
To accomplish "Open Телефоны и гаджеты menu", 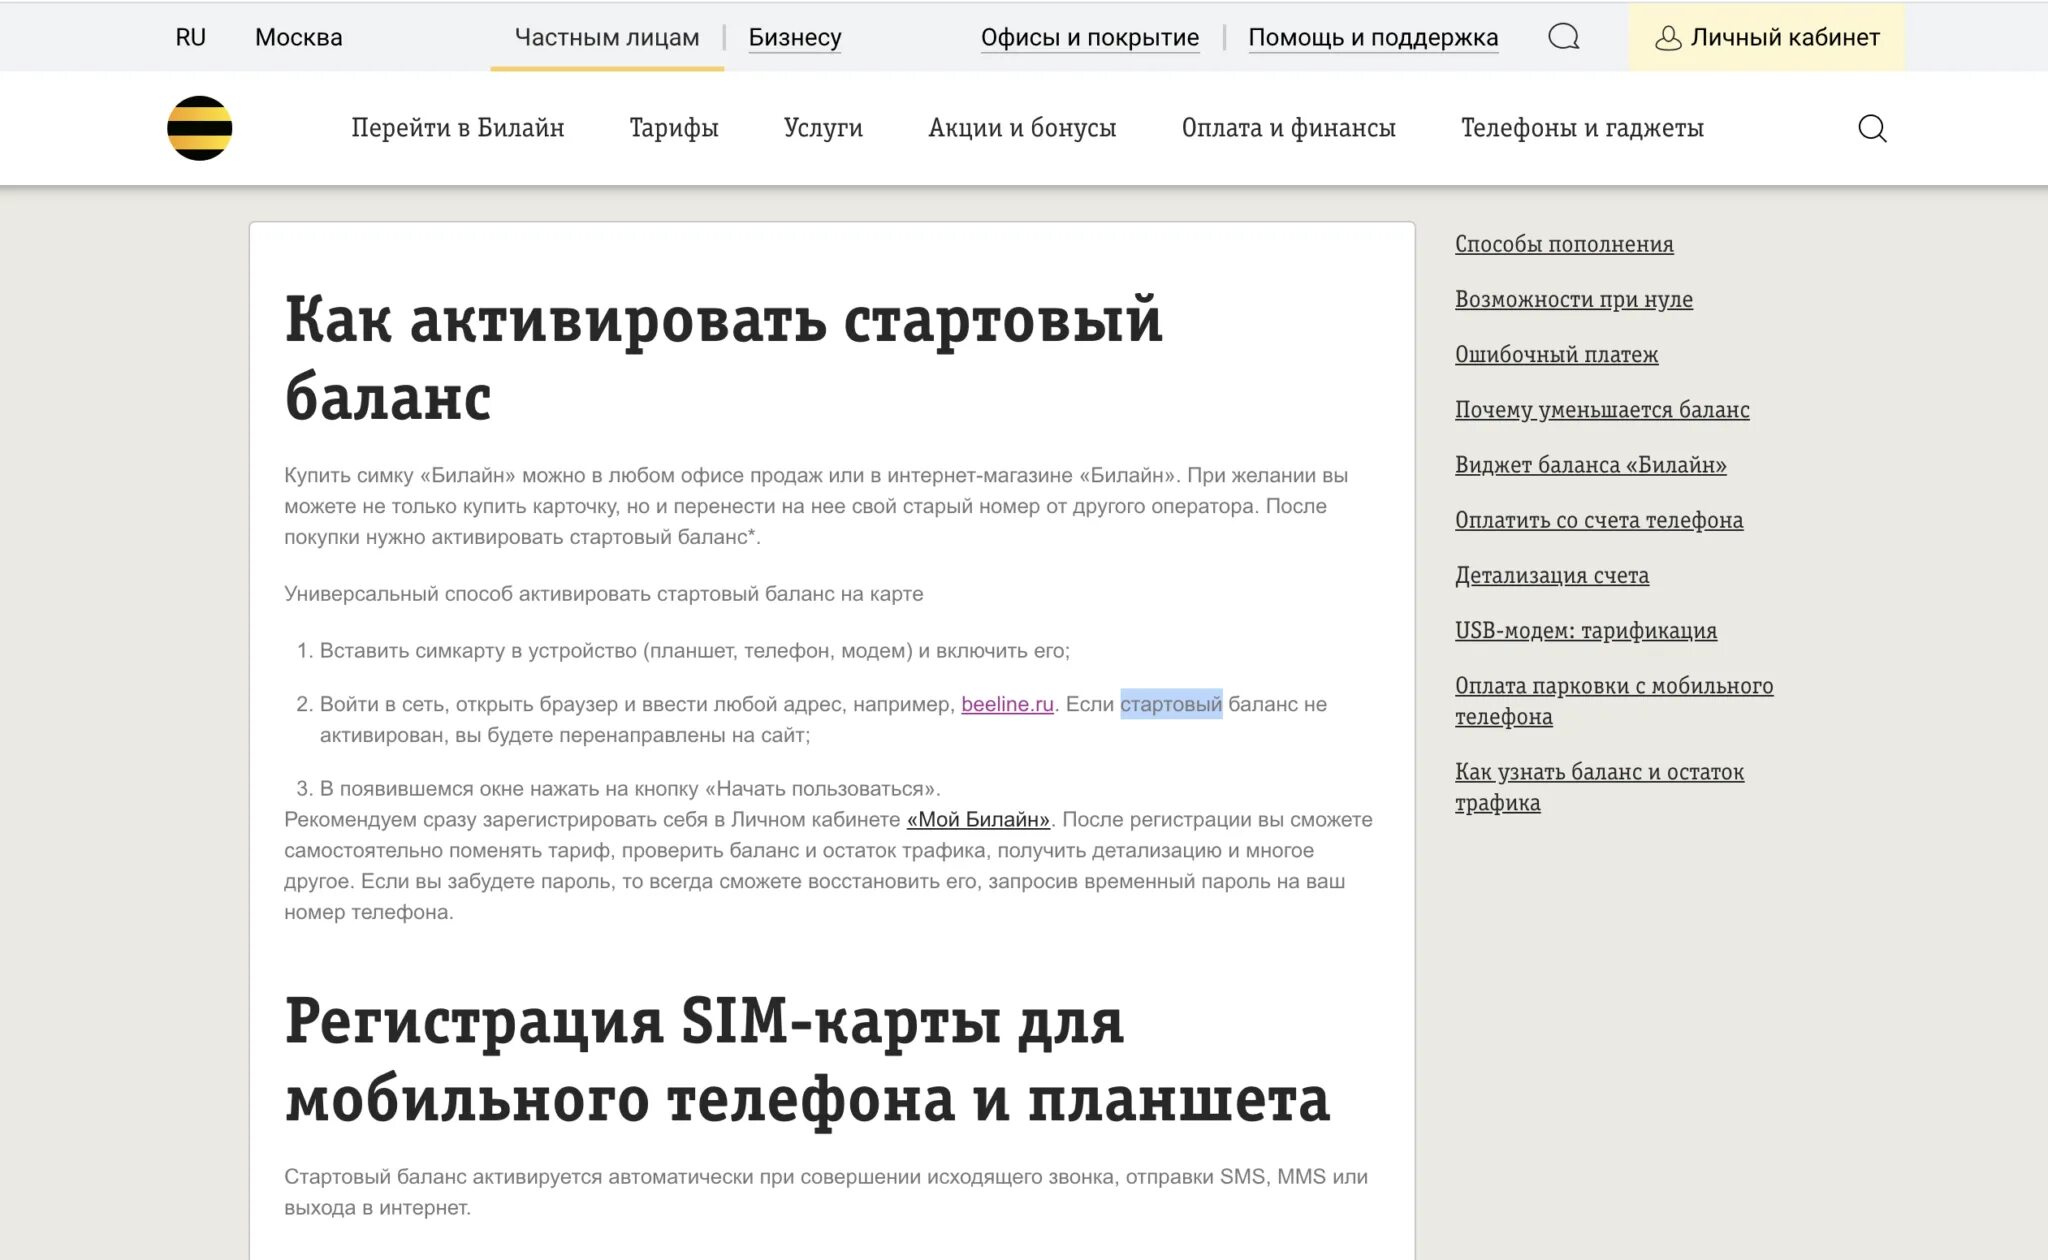I will tap(1582, 128).
